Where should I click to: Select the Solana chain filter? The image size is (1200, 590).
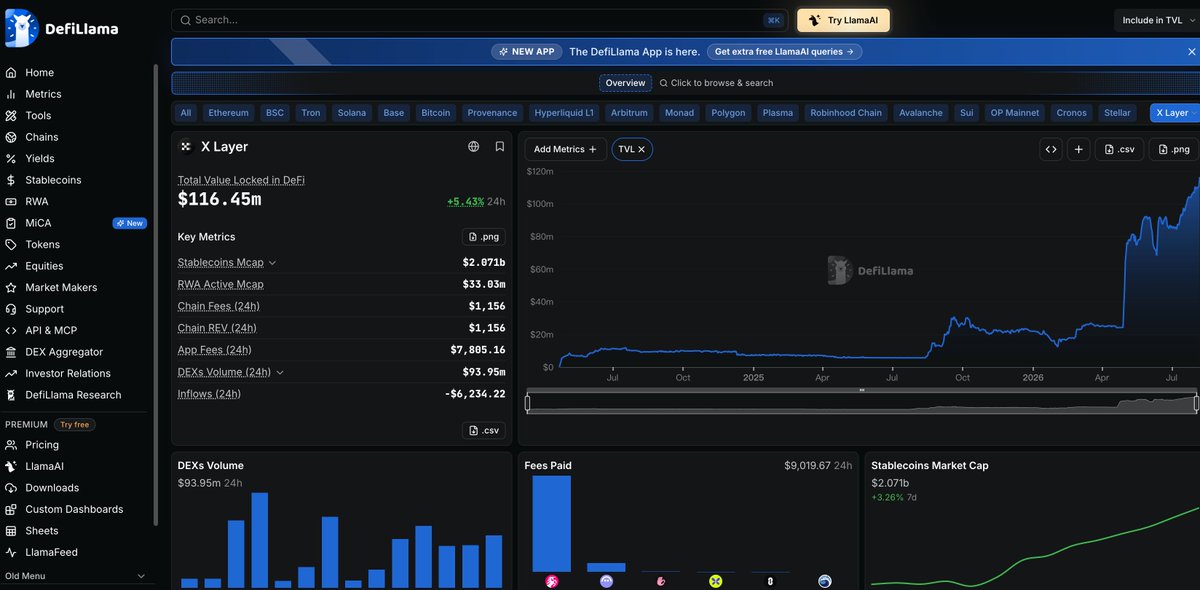coord(352,113)
